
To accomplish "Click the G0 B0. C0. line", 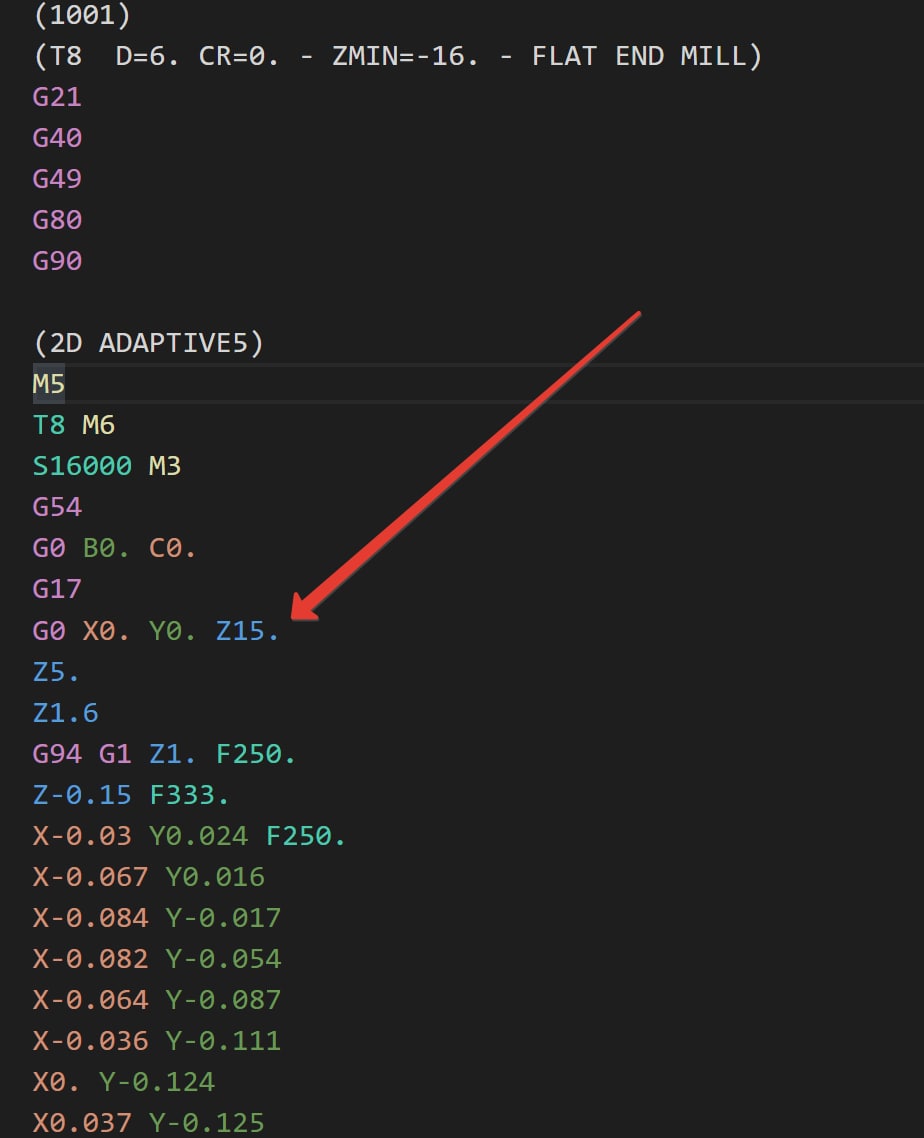I will 114,548.
